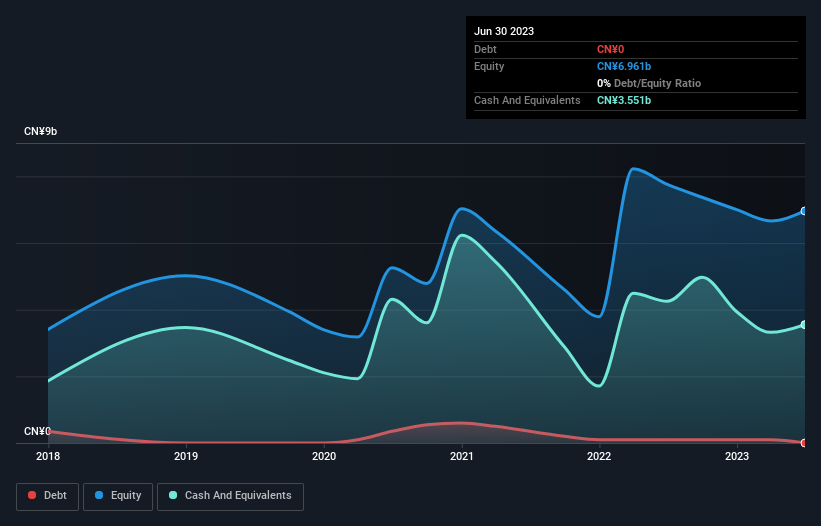Screen dimensions: 821x526
Task: Click the 2021 x-axis label
Action: click(x=462, y=456)
